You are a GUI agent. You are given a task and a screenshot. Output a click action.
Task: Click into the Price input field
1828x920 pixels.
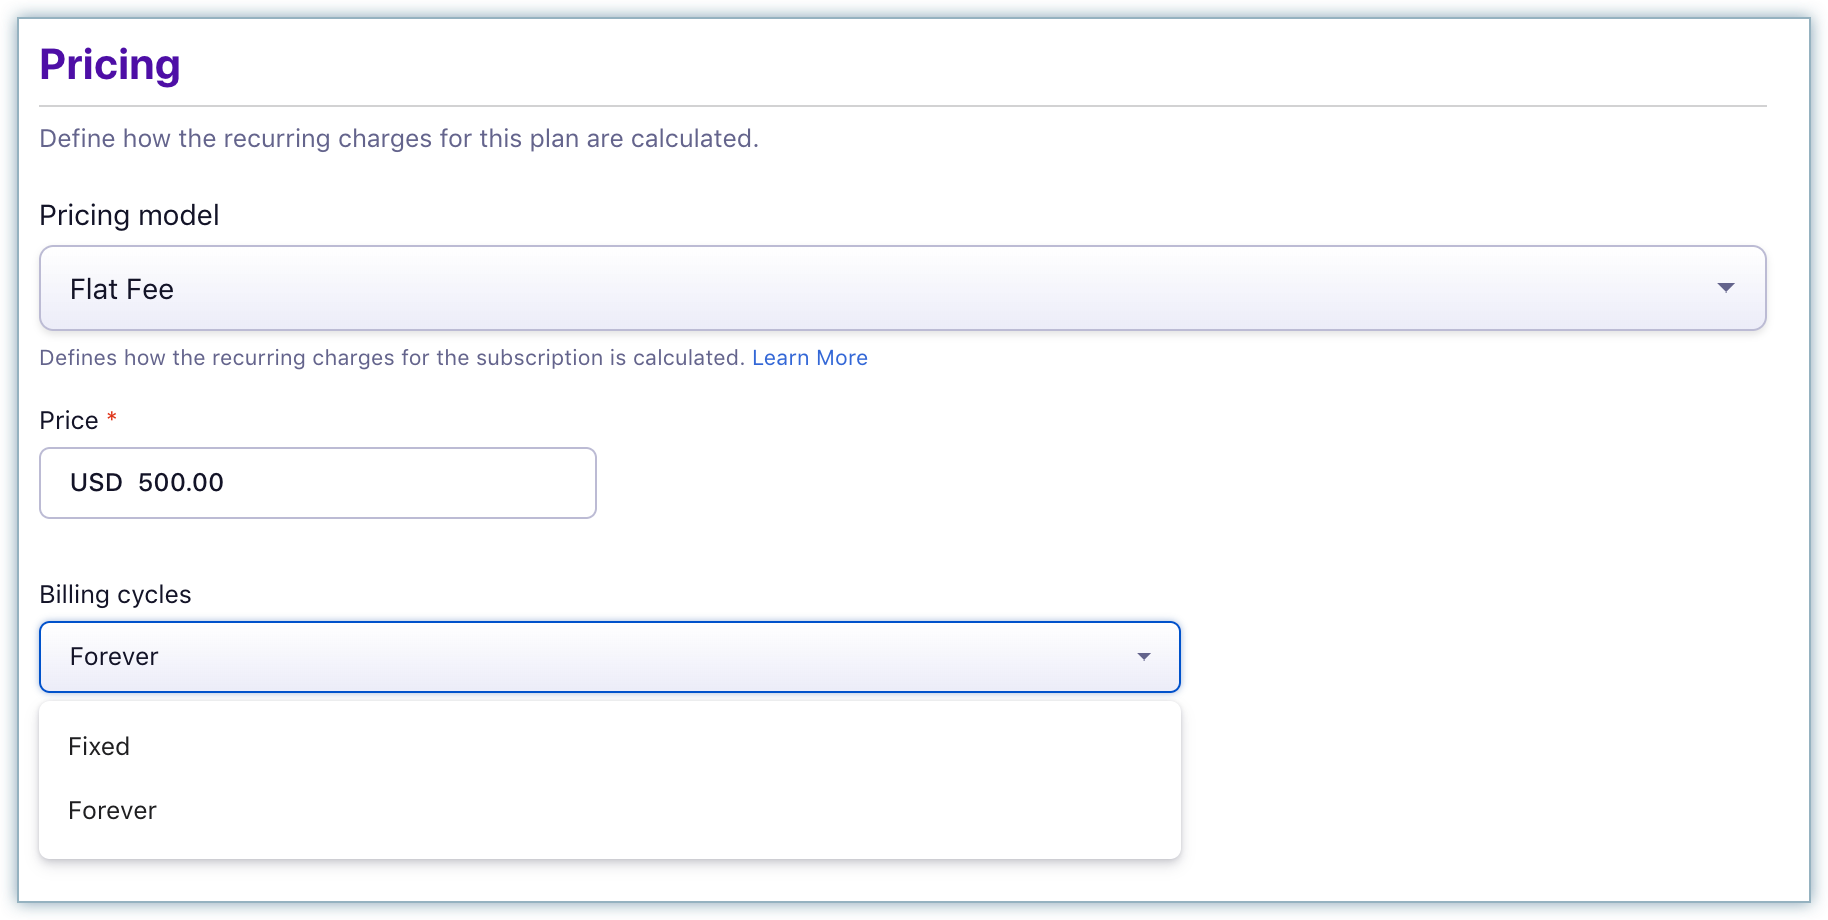400,483
